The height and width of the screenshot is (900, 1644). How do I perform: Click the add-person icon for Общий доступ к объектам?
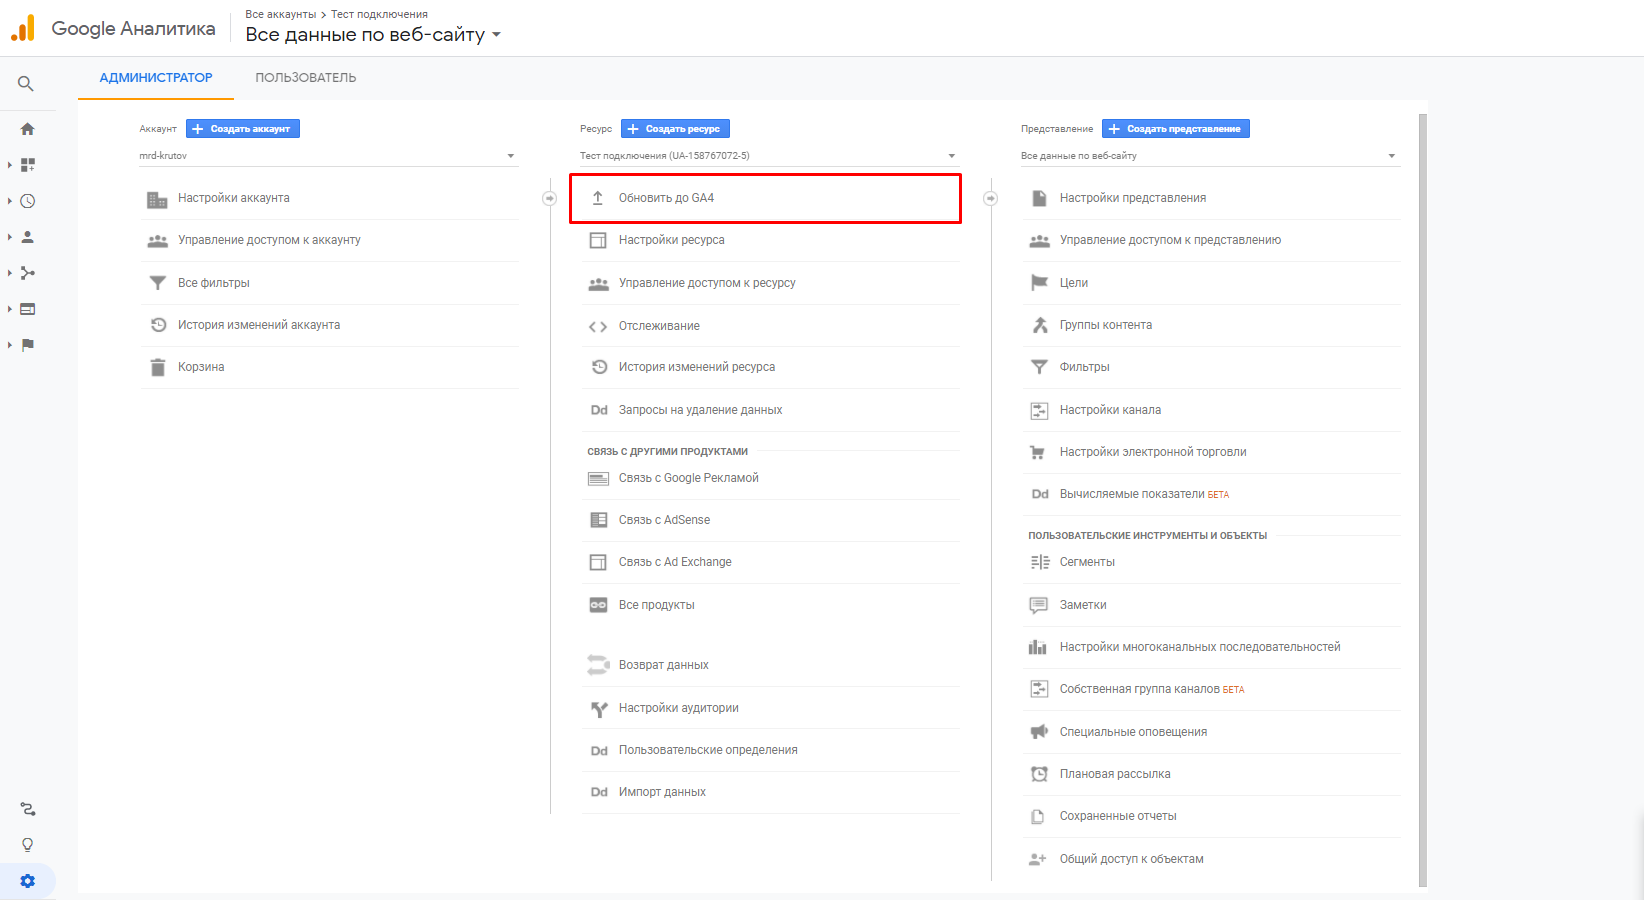pos(1038,859)
